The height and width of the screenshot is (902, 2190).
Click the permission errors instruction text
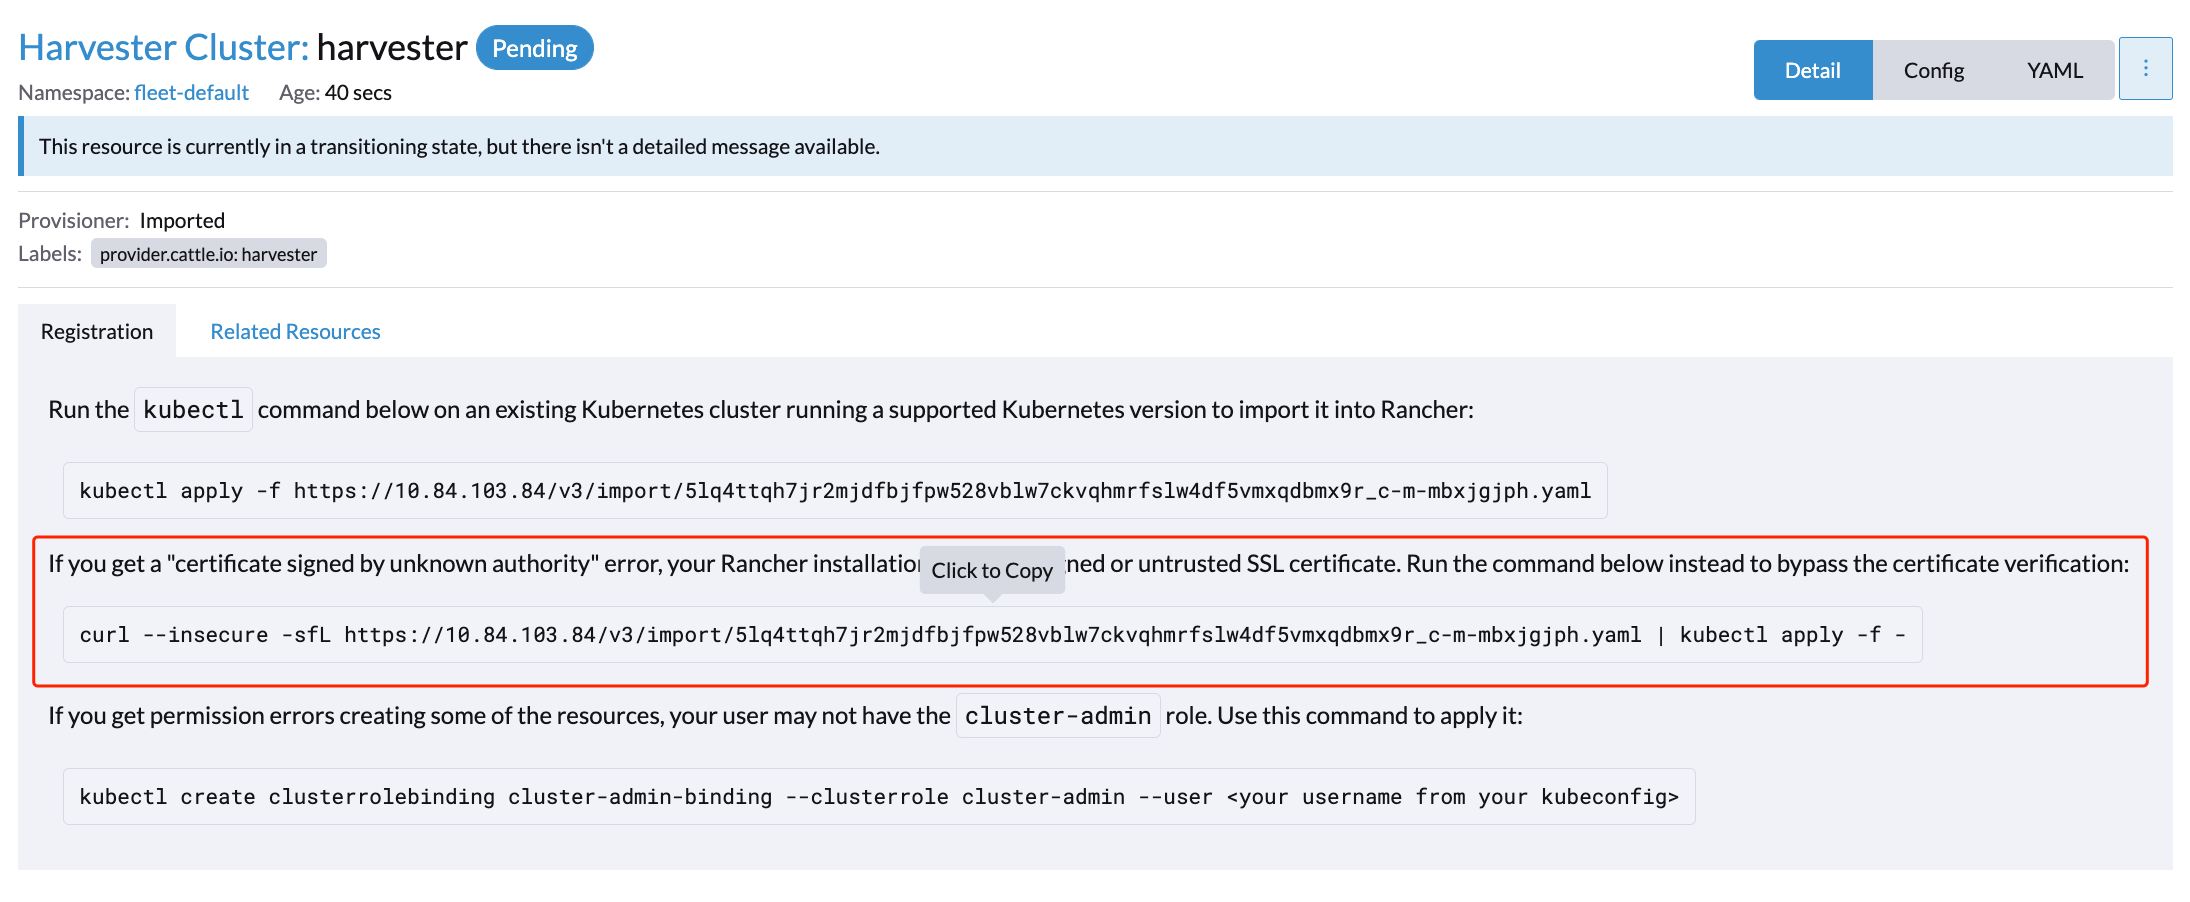pos(785,716)
